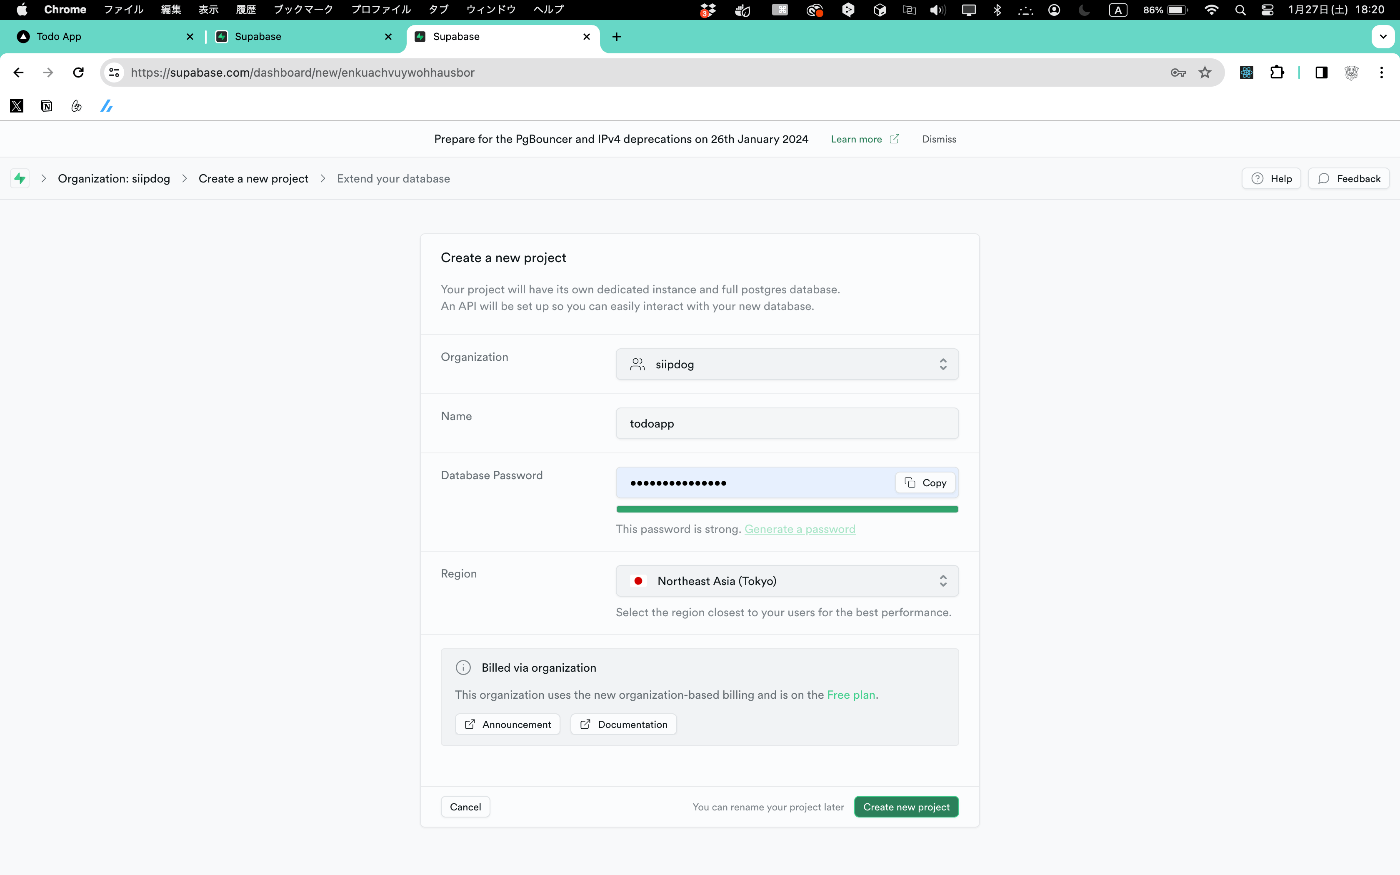Open the 編集 menu
The image size is (1400, 875).
coord(171,9)
